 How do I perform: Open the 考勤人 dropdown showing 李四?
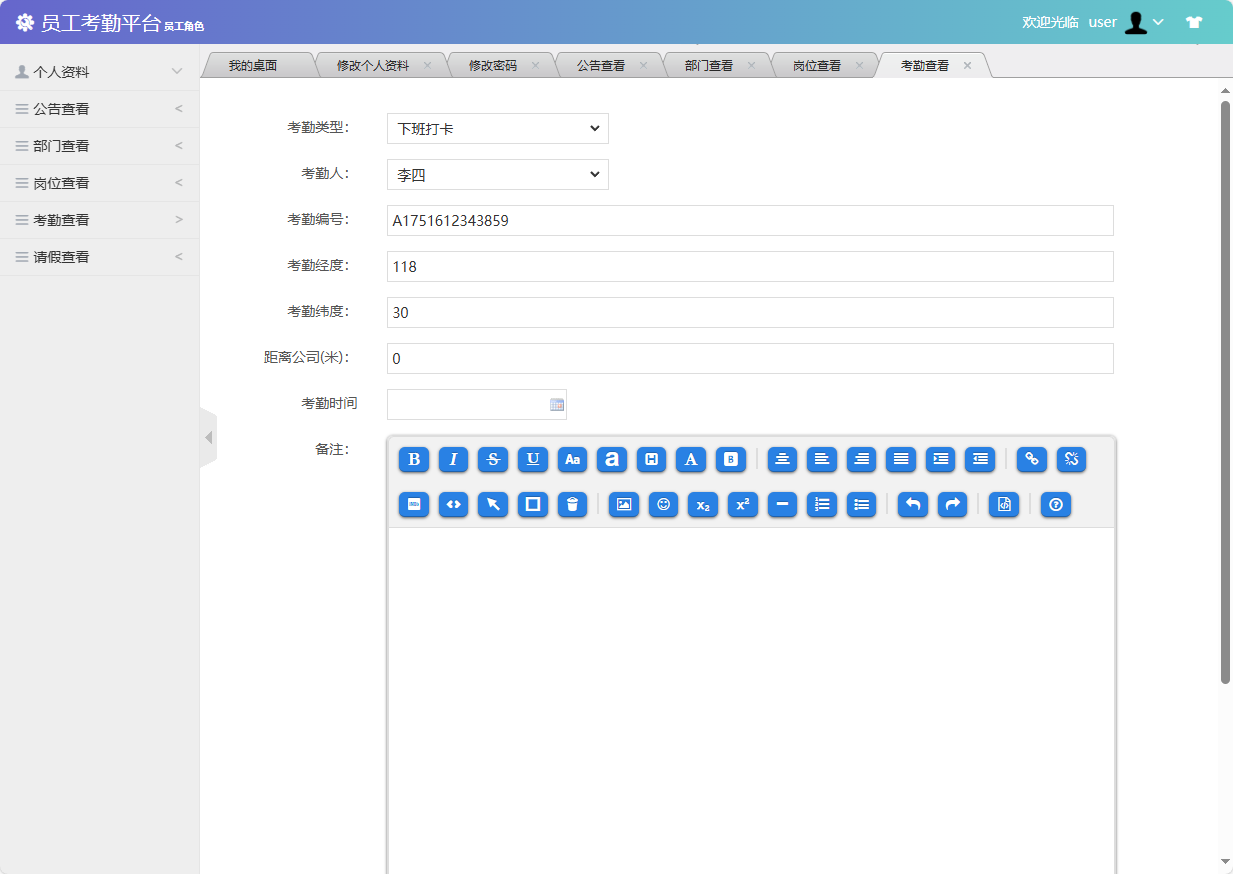[497, 174]
